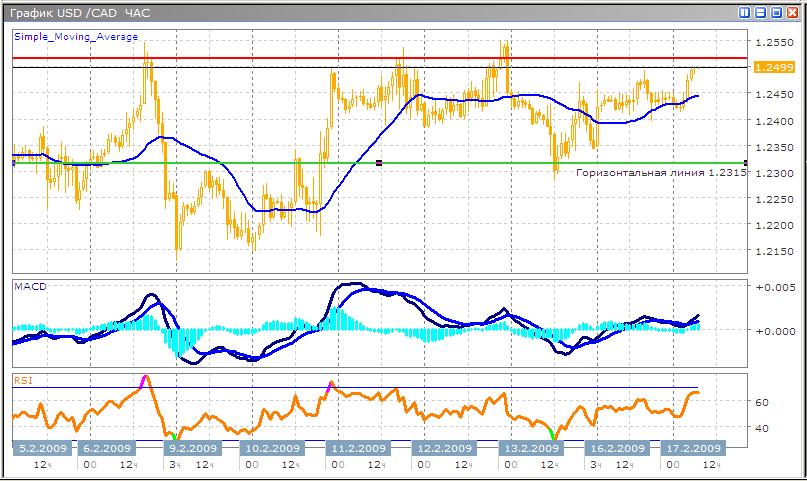Viewport: 807px width, 481px height.
Task: Click the MACD indicator label
Action: click(28, 287)
